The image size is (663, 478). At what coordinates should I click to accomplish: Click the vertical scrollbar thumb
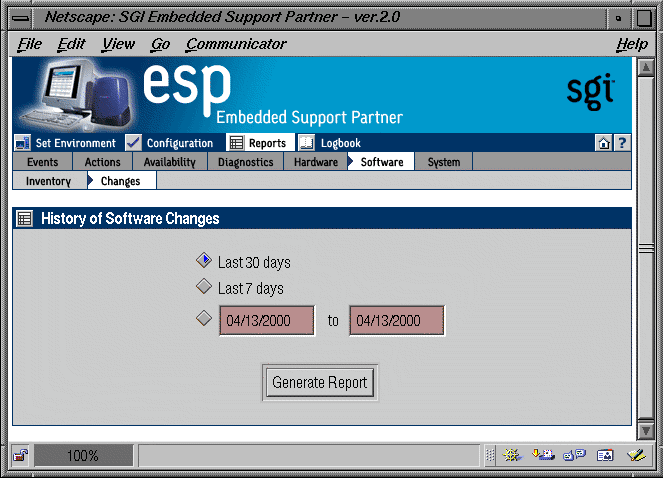646,247
